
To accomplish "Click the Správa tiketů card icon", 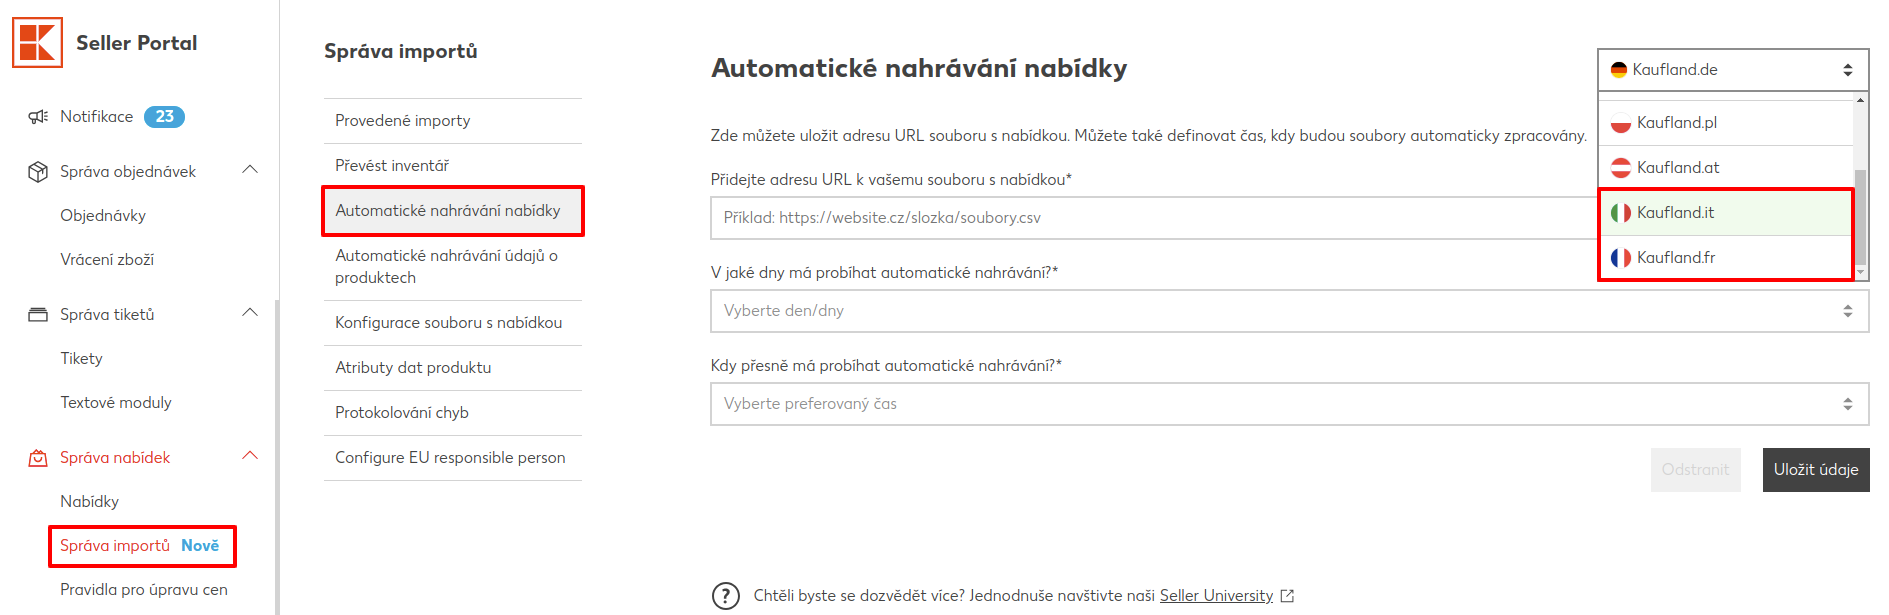I will [x=38, y=315].
